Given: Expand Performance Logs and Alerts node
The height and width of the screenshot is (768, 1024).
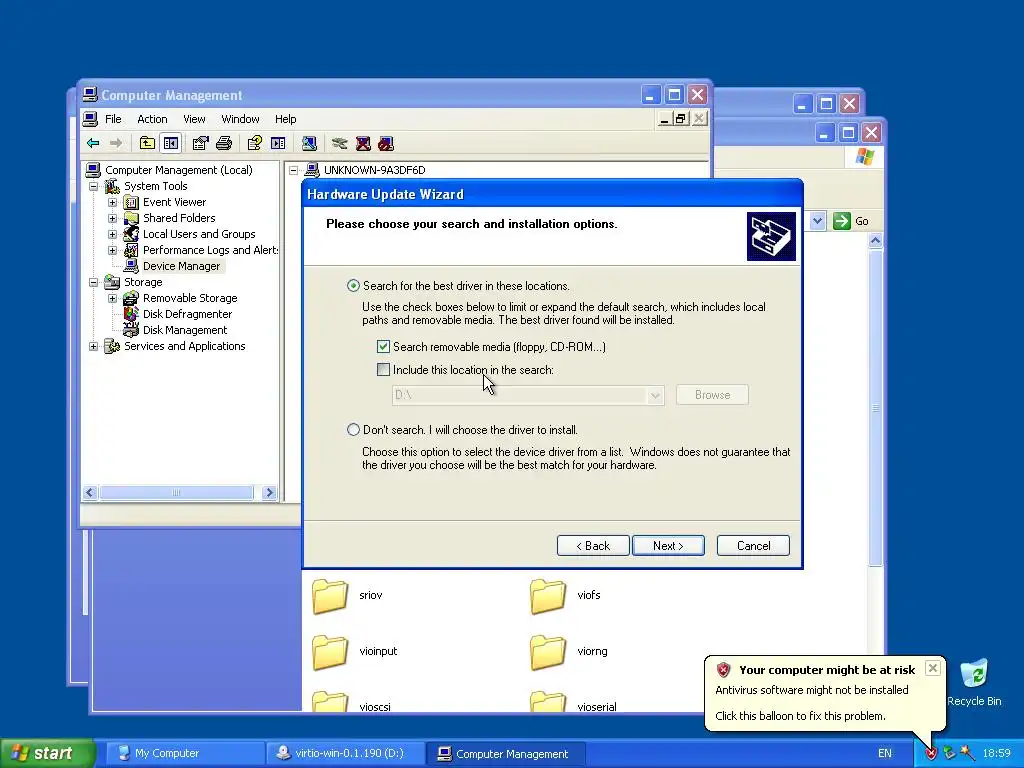Looking at the screenshot, I should [x=112, y=250].
